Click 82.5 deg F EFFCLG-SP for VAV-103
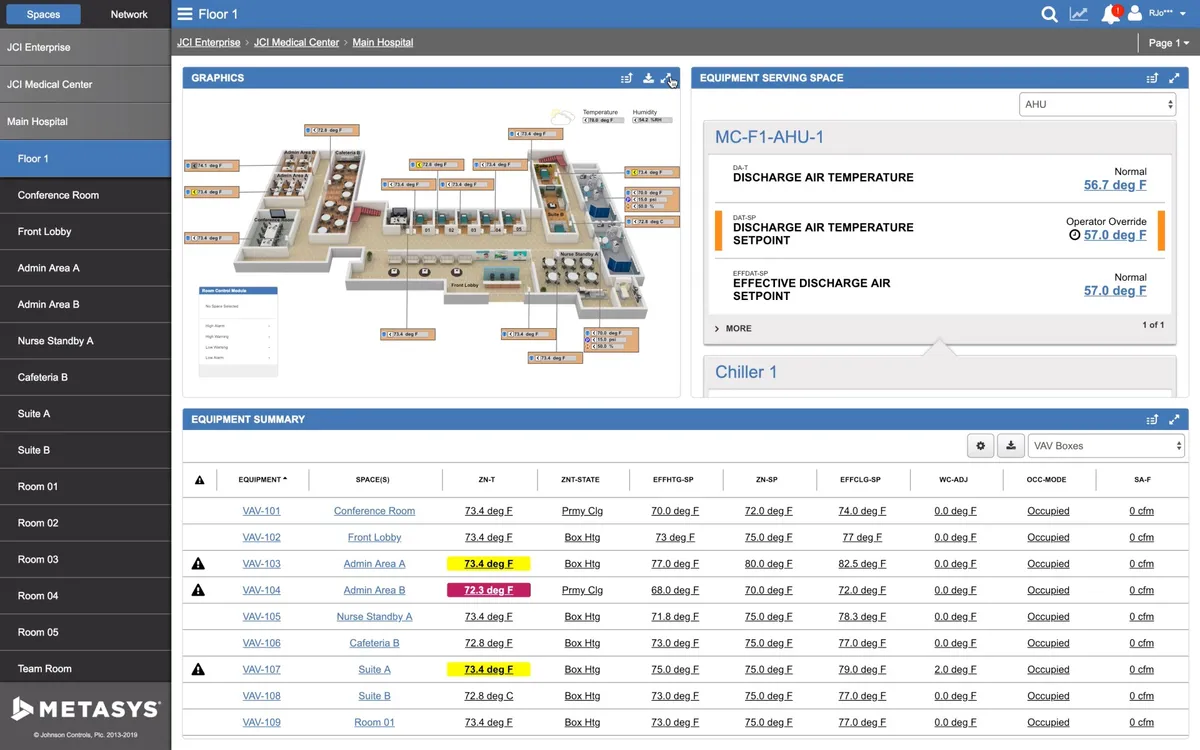Viewport: 1200px width, 750px height. (861, 564)
